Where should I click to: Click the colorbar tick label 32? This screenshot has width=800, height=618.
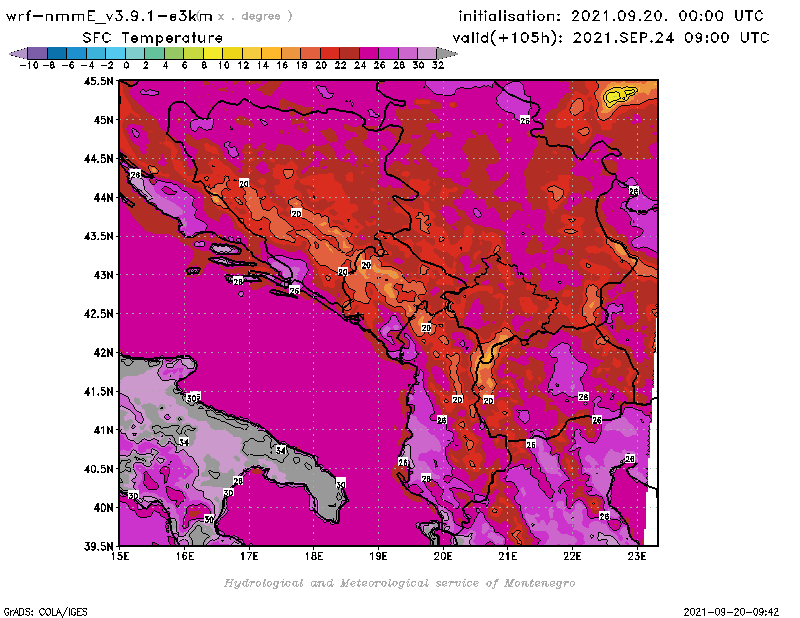point(438,65)
